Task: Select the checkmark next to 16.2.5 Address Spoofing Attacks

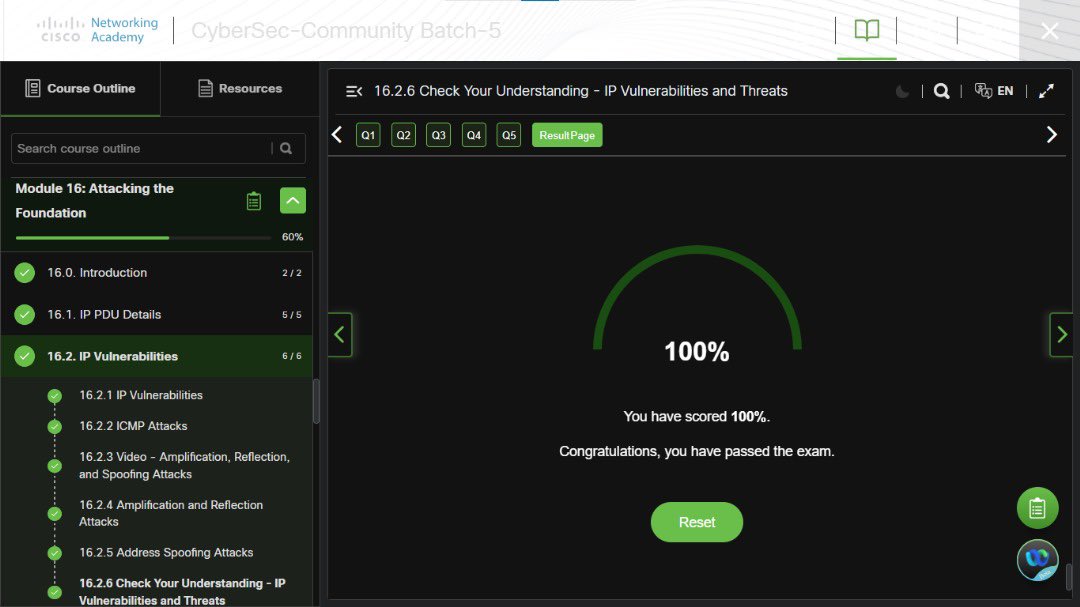Action: (x=54, y=552)
